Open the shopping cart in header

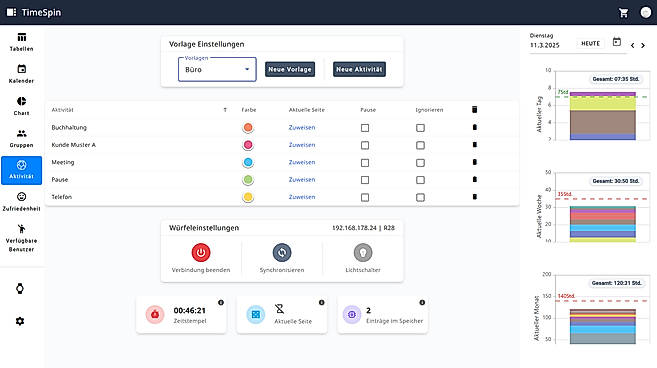coord(623,13)
